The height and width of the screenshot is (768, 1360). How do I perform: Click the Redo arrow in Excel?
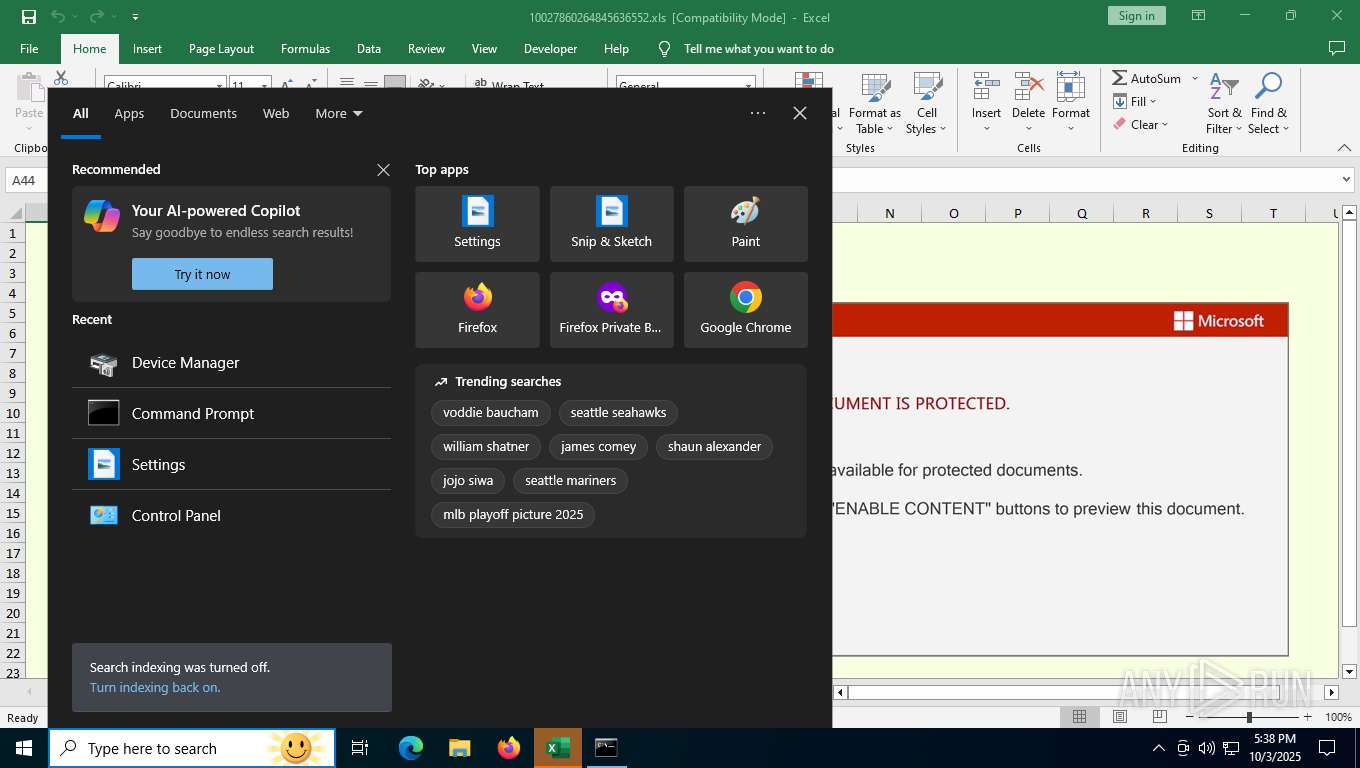point(96,17)
